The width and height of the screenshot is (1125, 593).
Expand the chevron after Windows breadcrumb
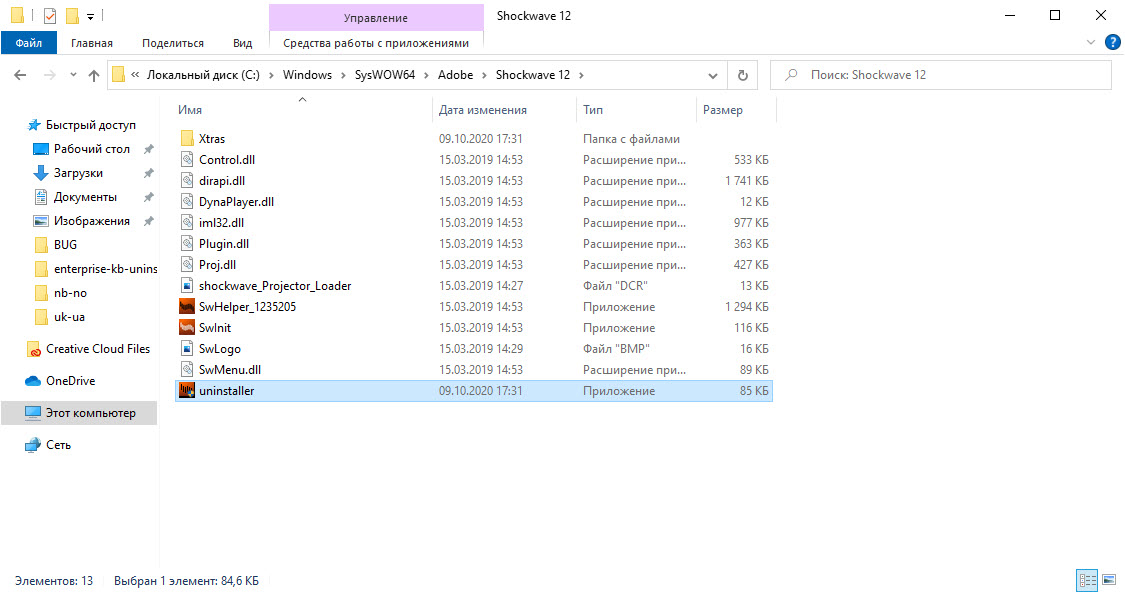pos(343,75)
